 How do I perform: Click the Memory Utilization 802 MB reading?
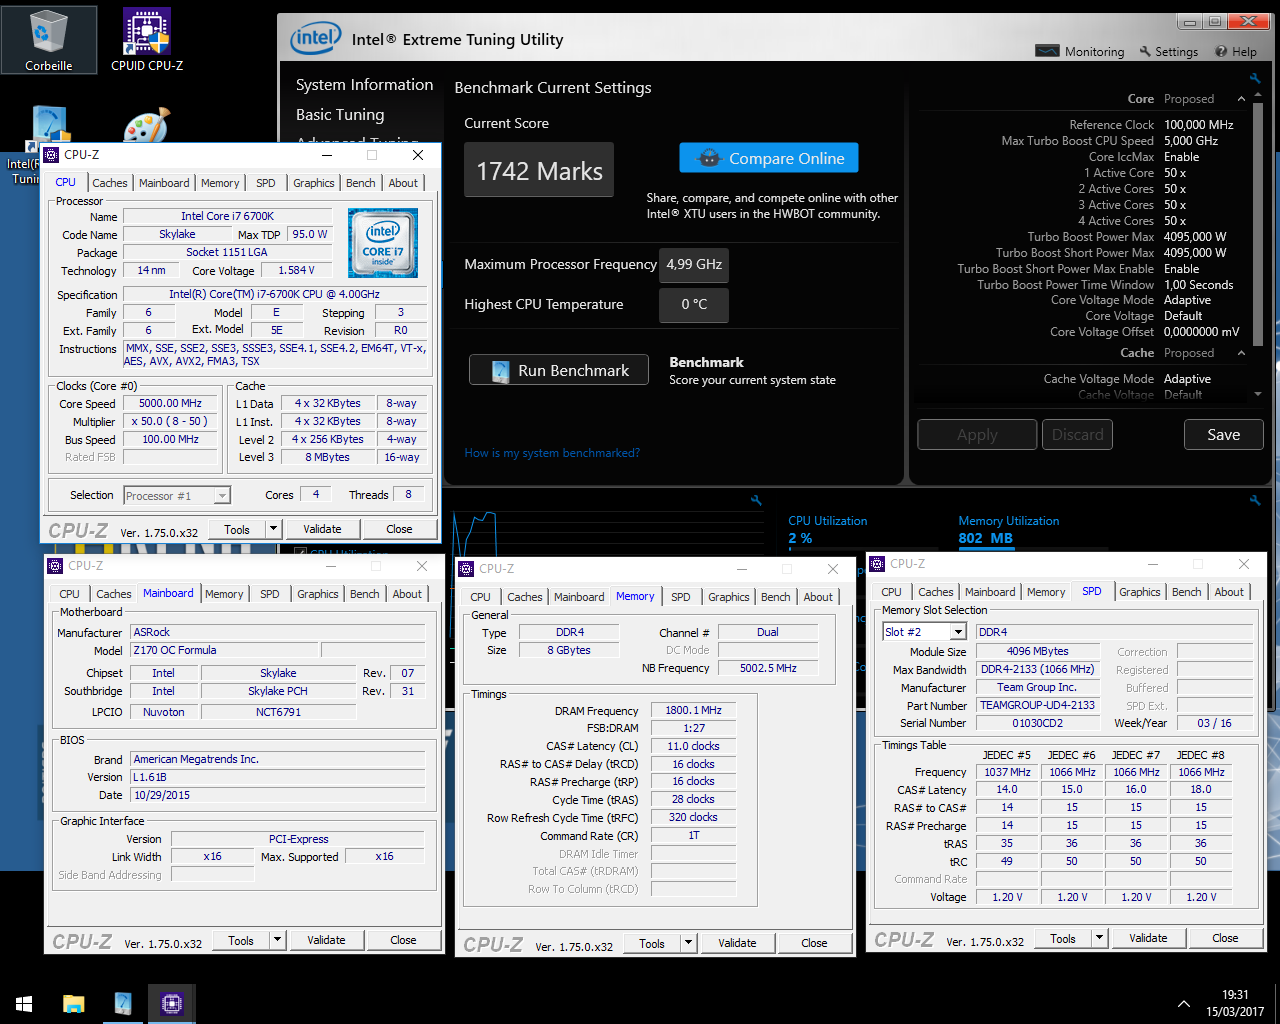pyautogui.click(x=985, y=538)
